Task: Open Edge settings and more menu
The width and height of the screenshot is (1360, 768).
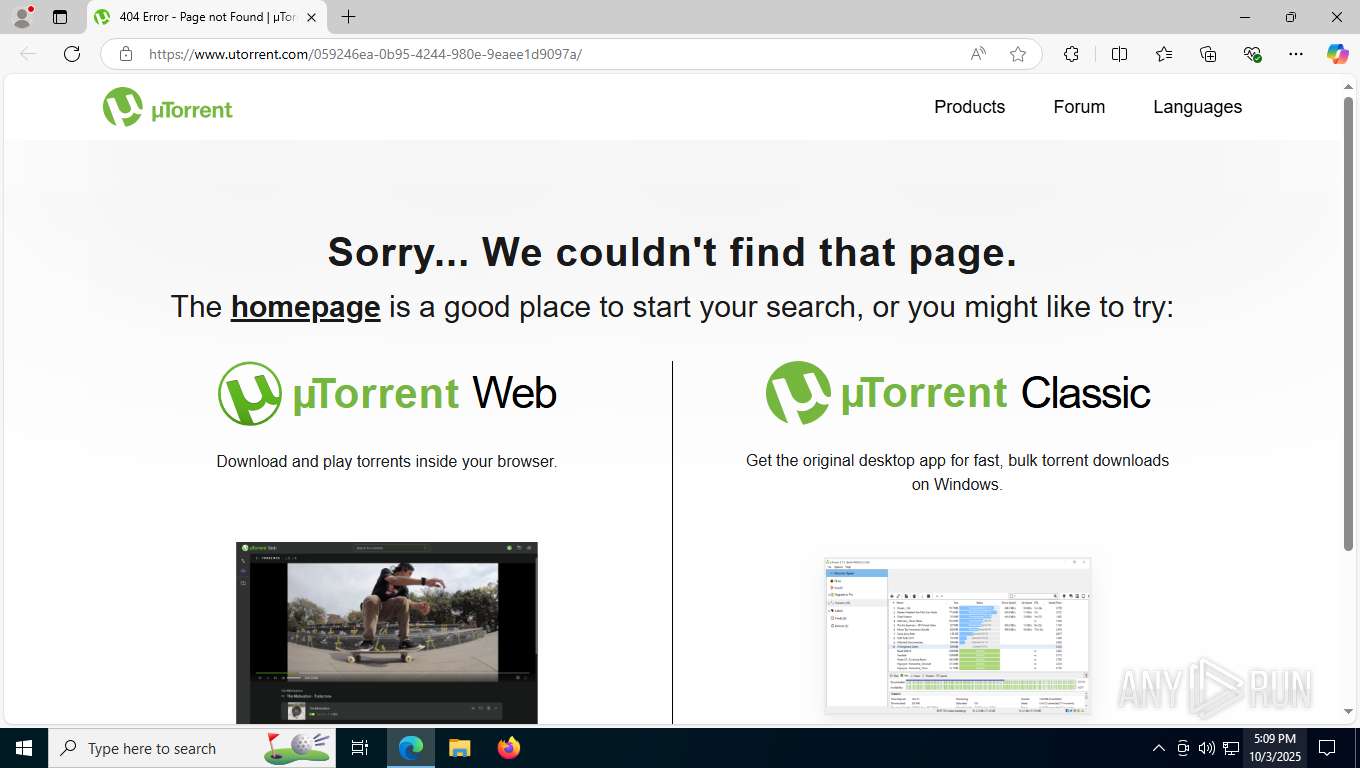Action: tap(1296, 54)
